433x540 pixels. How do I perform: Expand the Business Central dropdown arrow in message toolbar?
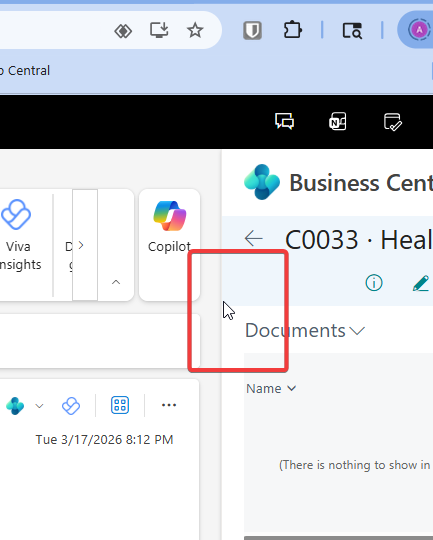pos(39,406)
